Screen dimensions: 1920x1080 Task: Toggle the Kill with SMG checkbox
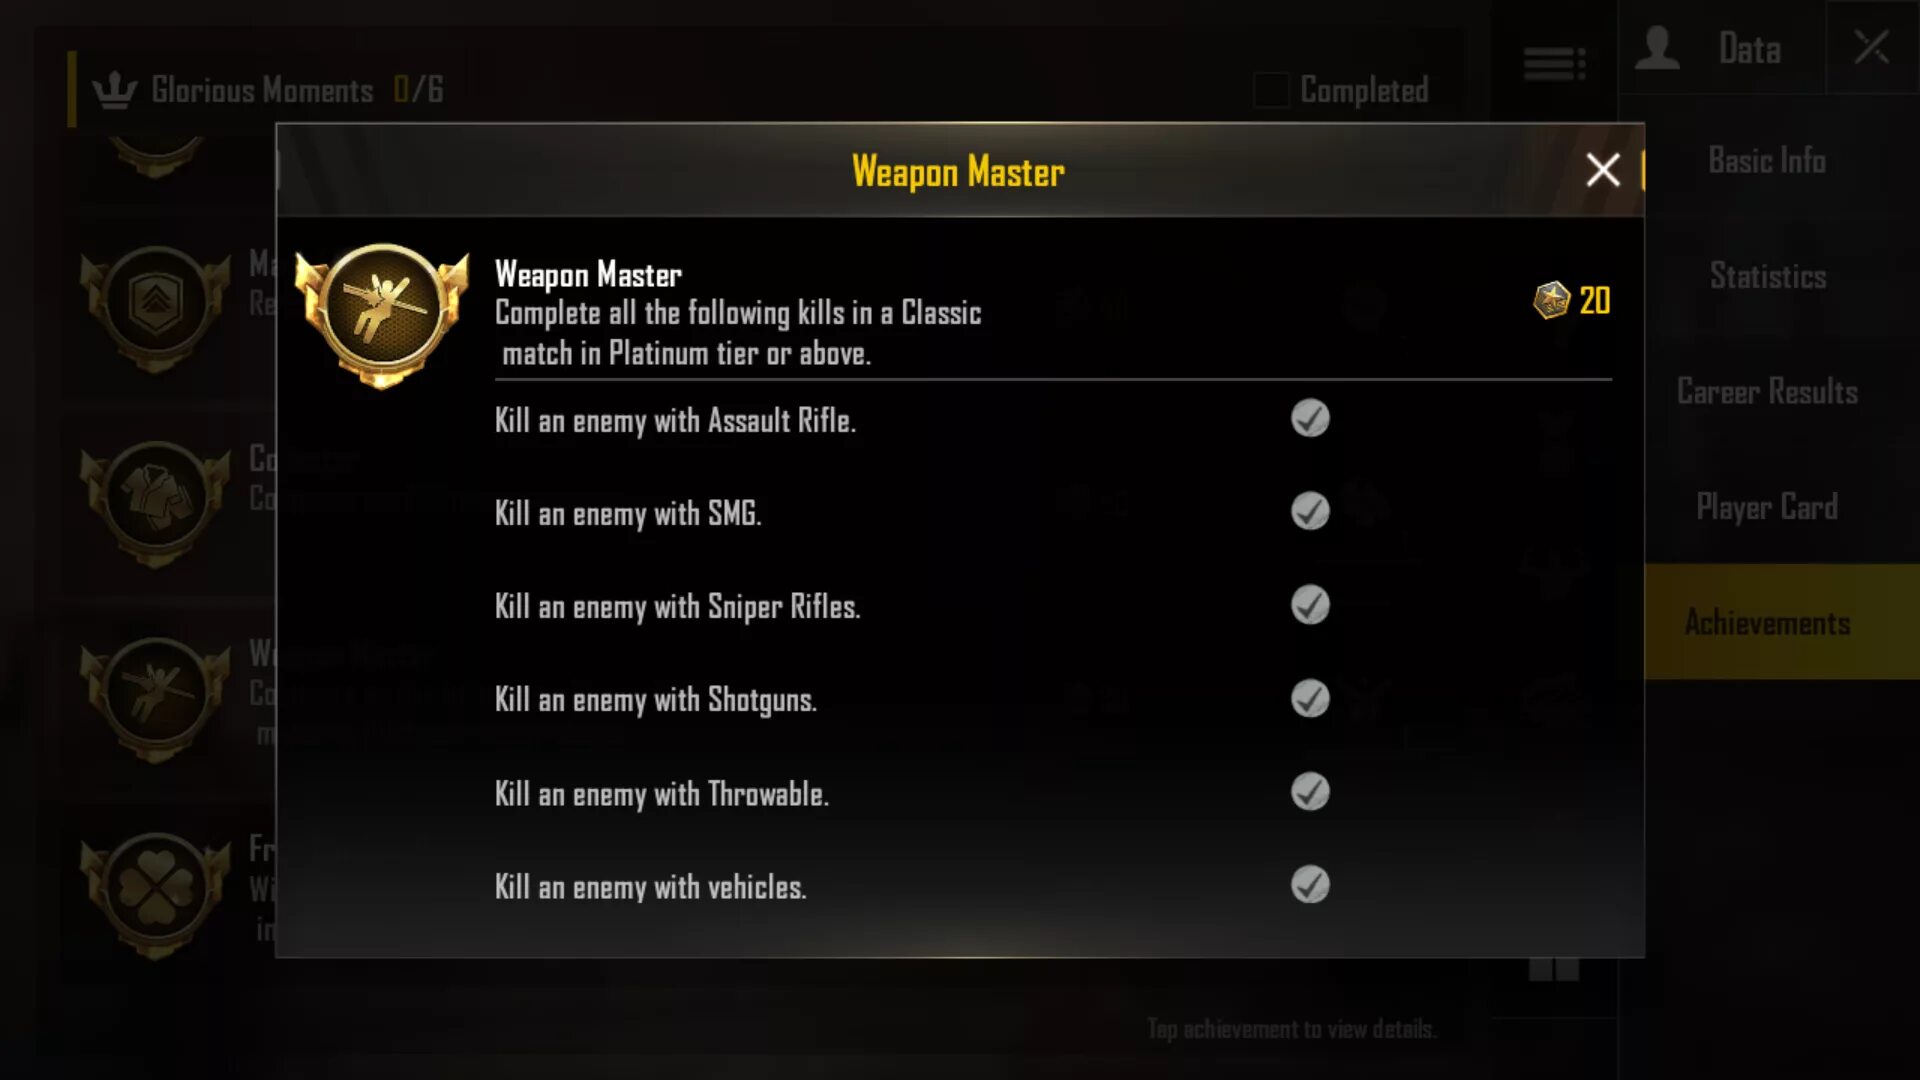click(1309, 512)
